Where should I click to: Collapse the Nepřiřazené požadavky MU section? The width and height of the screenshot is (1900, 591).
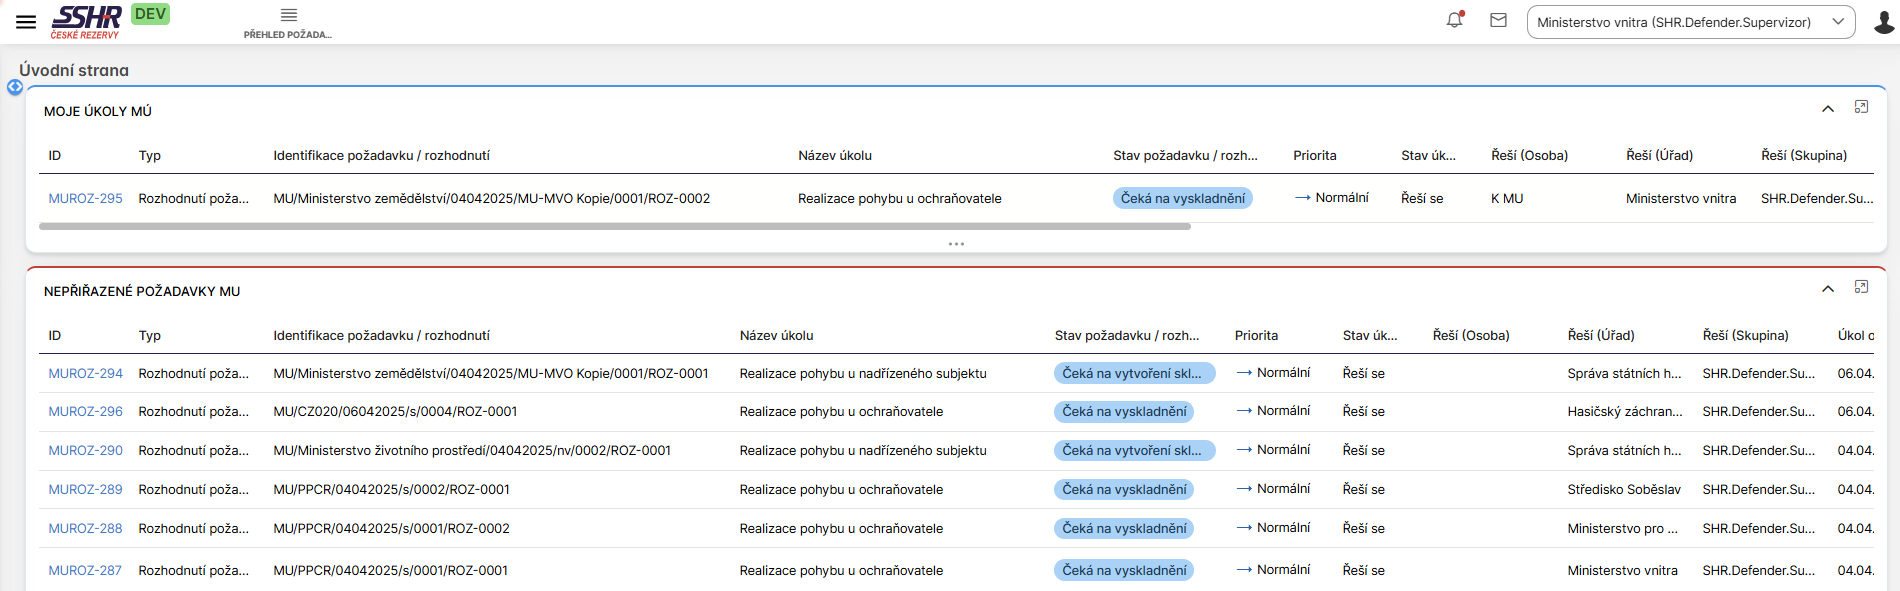(1828, 289)
